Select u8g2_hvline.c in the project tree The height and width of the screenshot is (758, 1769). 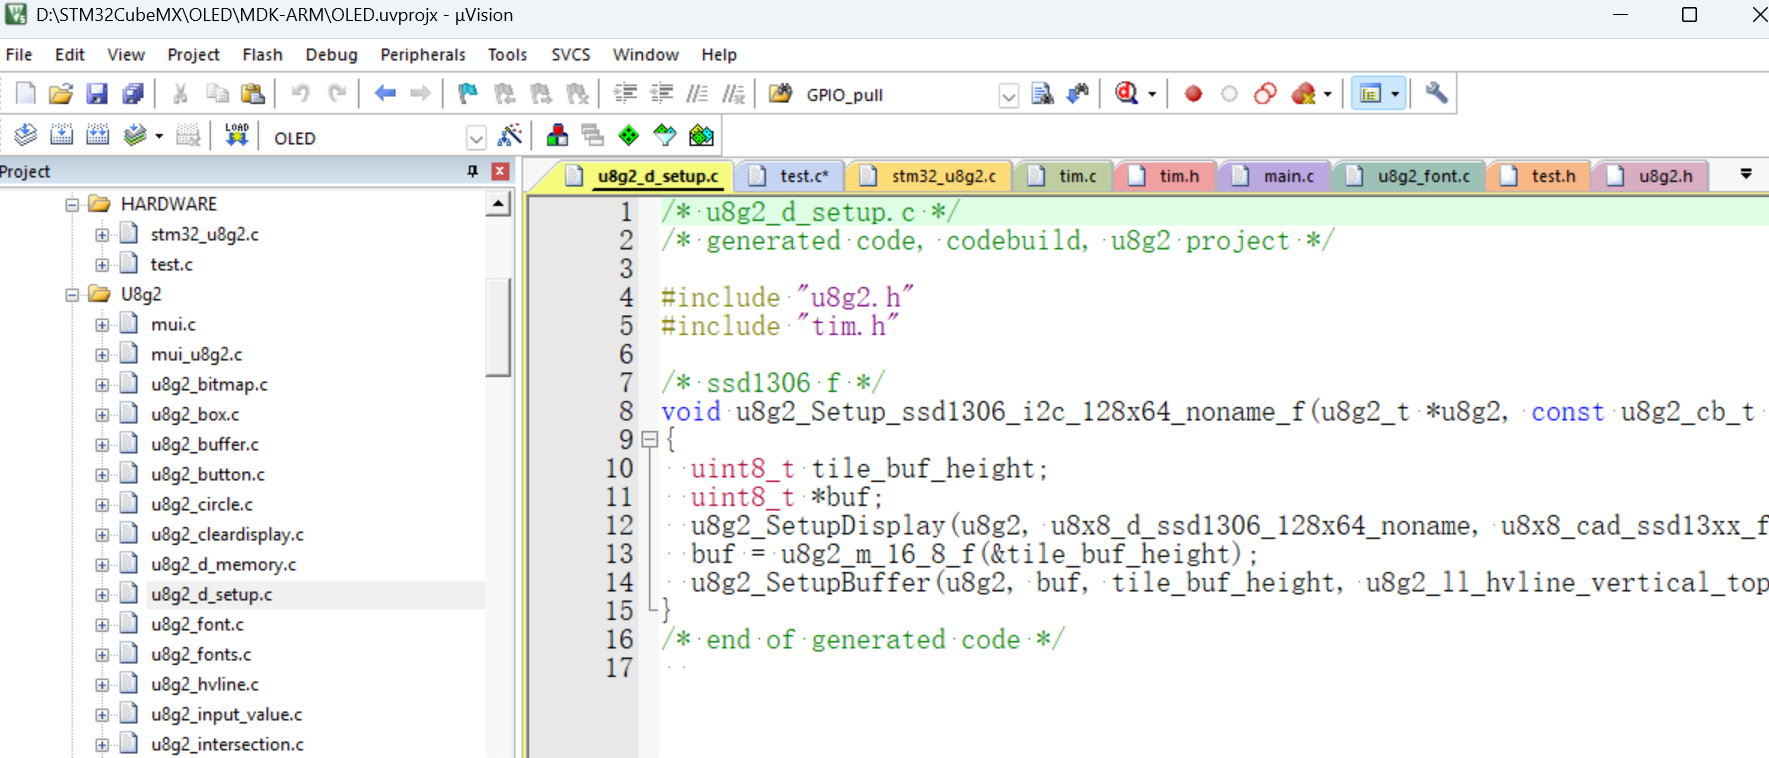coord(205,685)
